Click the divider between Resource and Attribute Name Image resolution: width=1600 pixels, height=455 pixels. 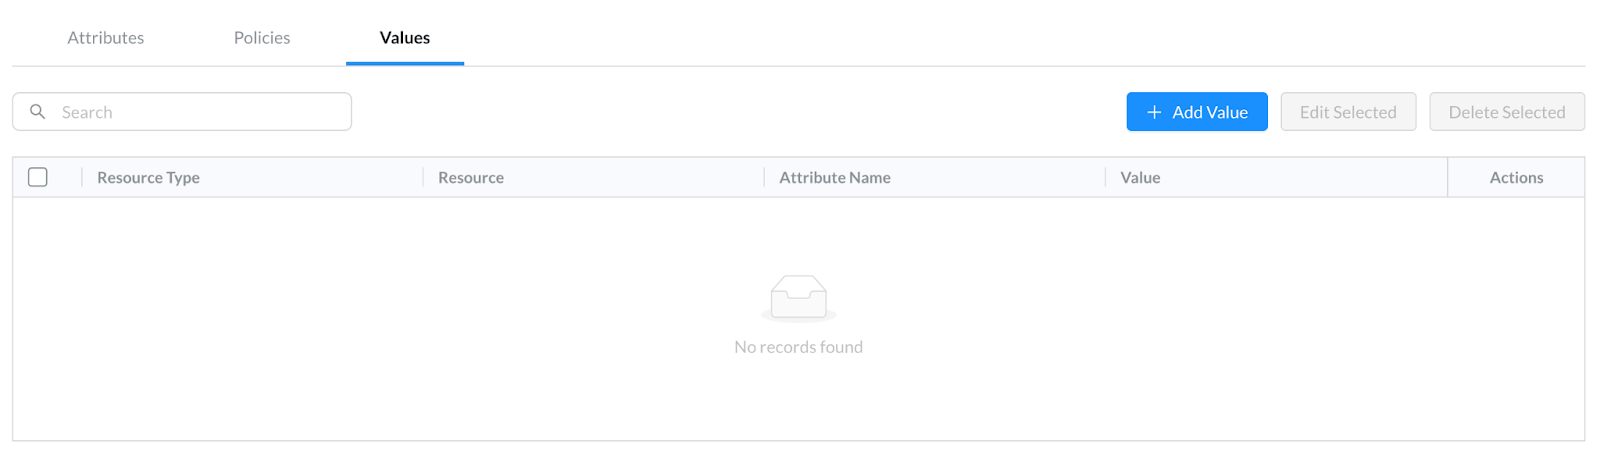coord(764,177)
